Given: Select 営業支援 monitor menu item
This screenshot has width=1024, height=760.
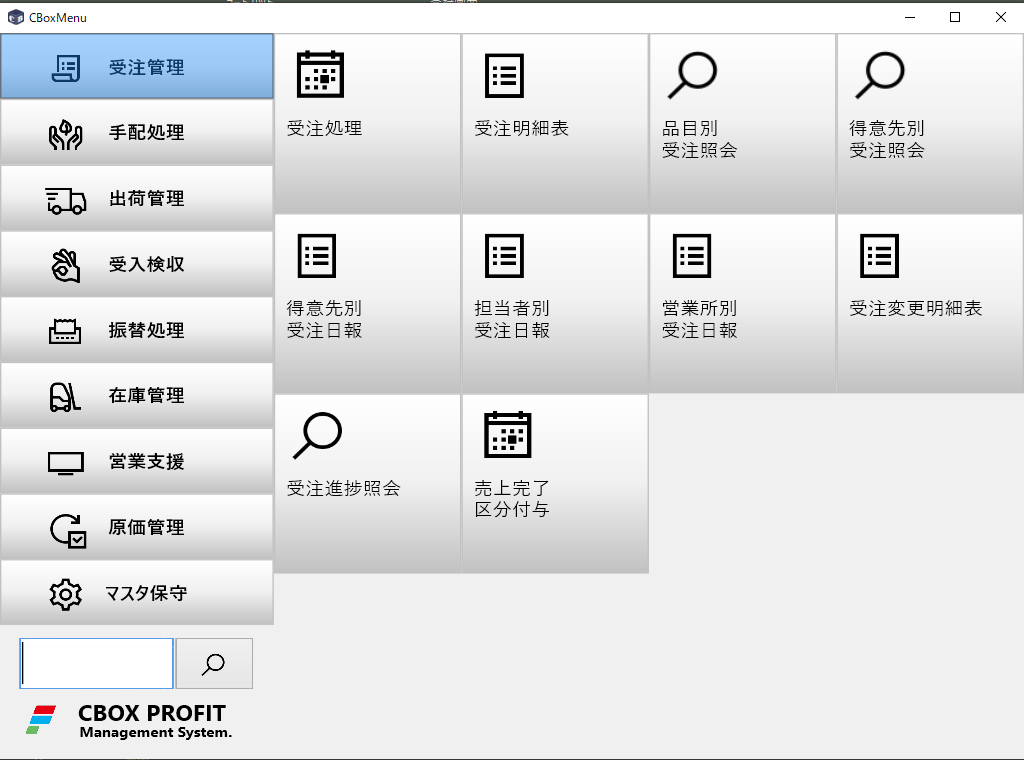Looking at the screenshot, I should pyautogui.click(x=137, y=462).
